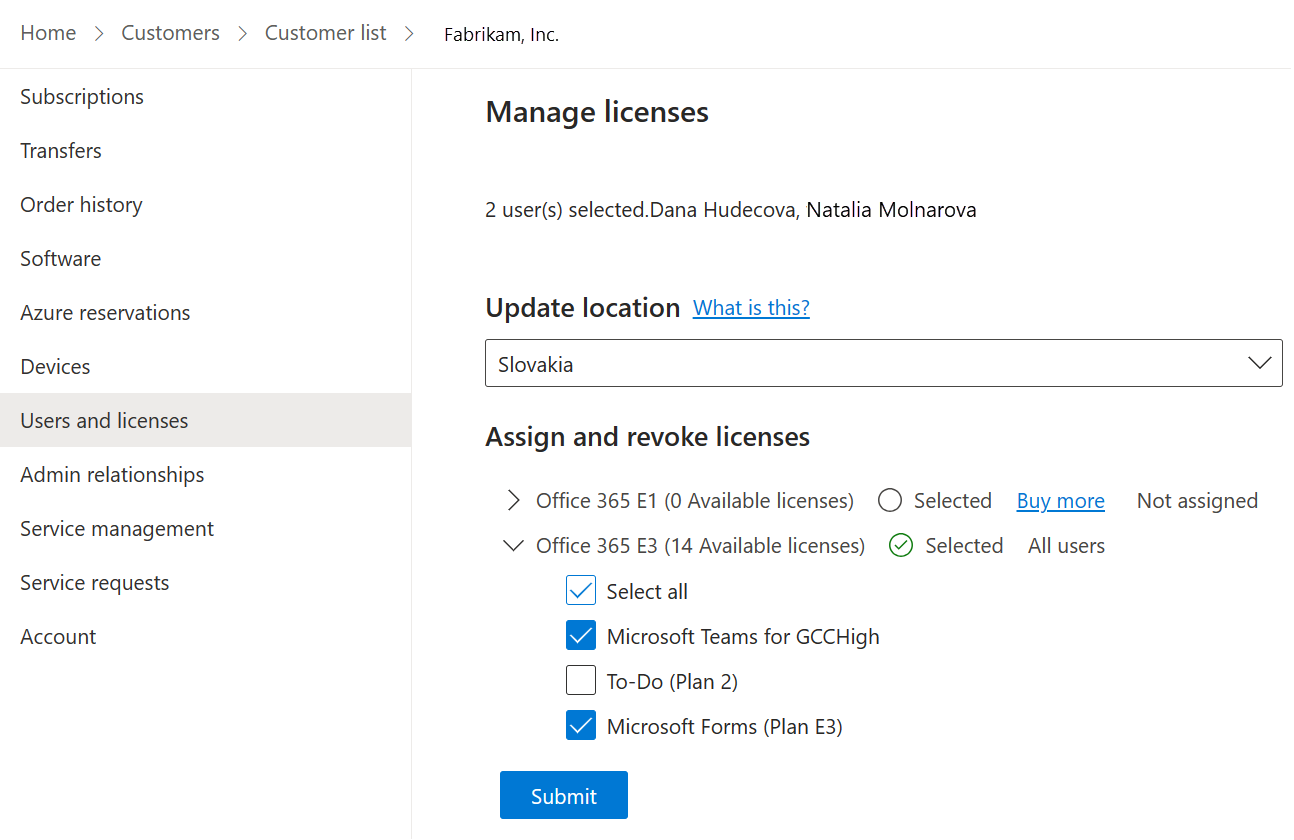Go to Customers via the breadcrumb
This screenshot has height=840, width=1294.
[x=170, y=32]
